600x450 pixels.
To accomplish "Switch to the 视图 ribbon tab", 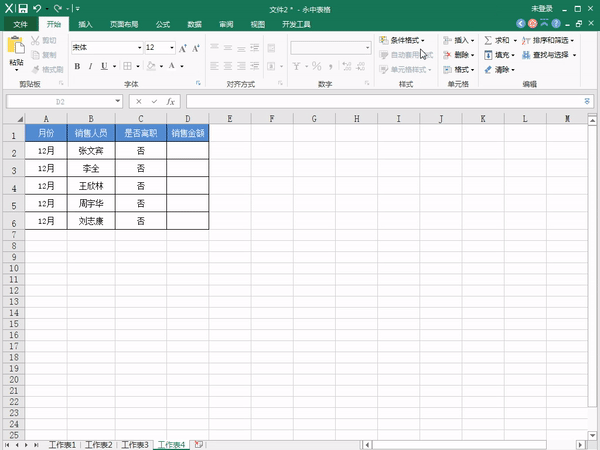I will click(x=258, y=24).
